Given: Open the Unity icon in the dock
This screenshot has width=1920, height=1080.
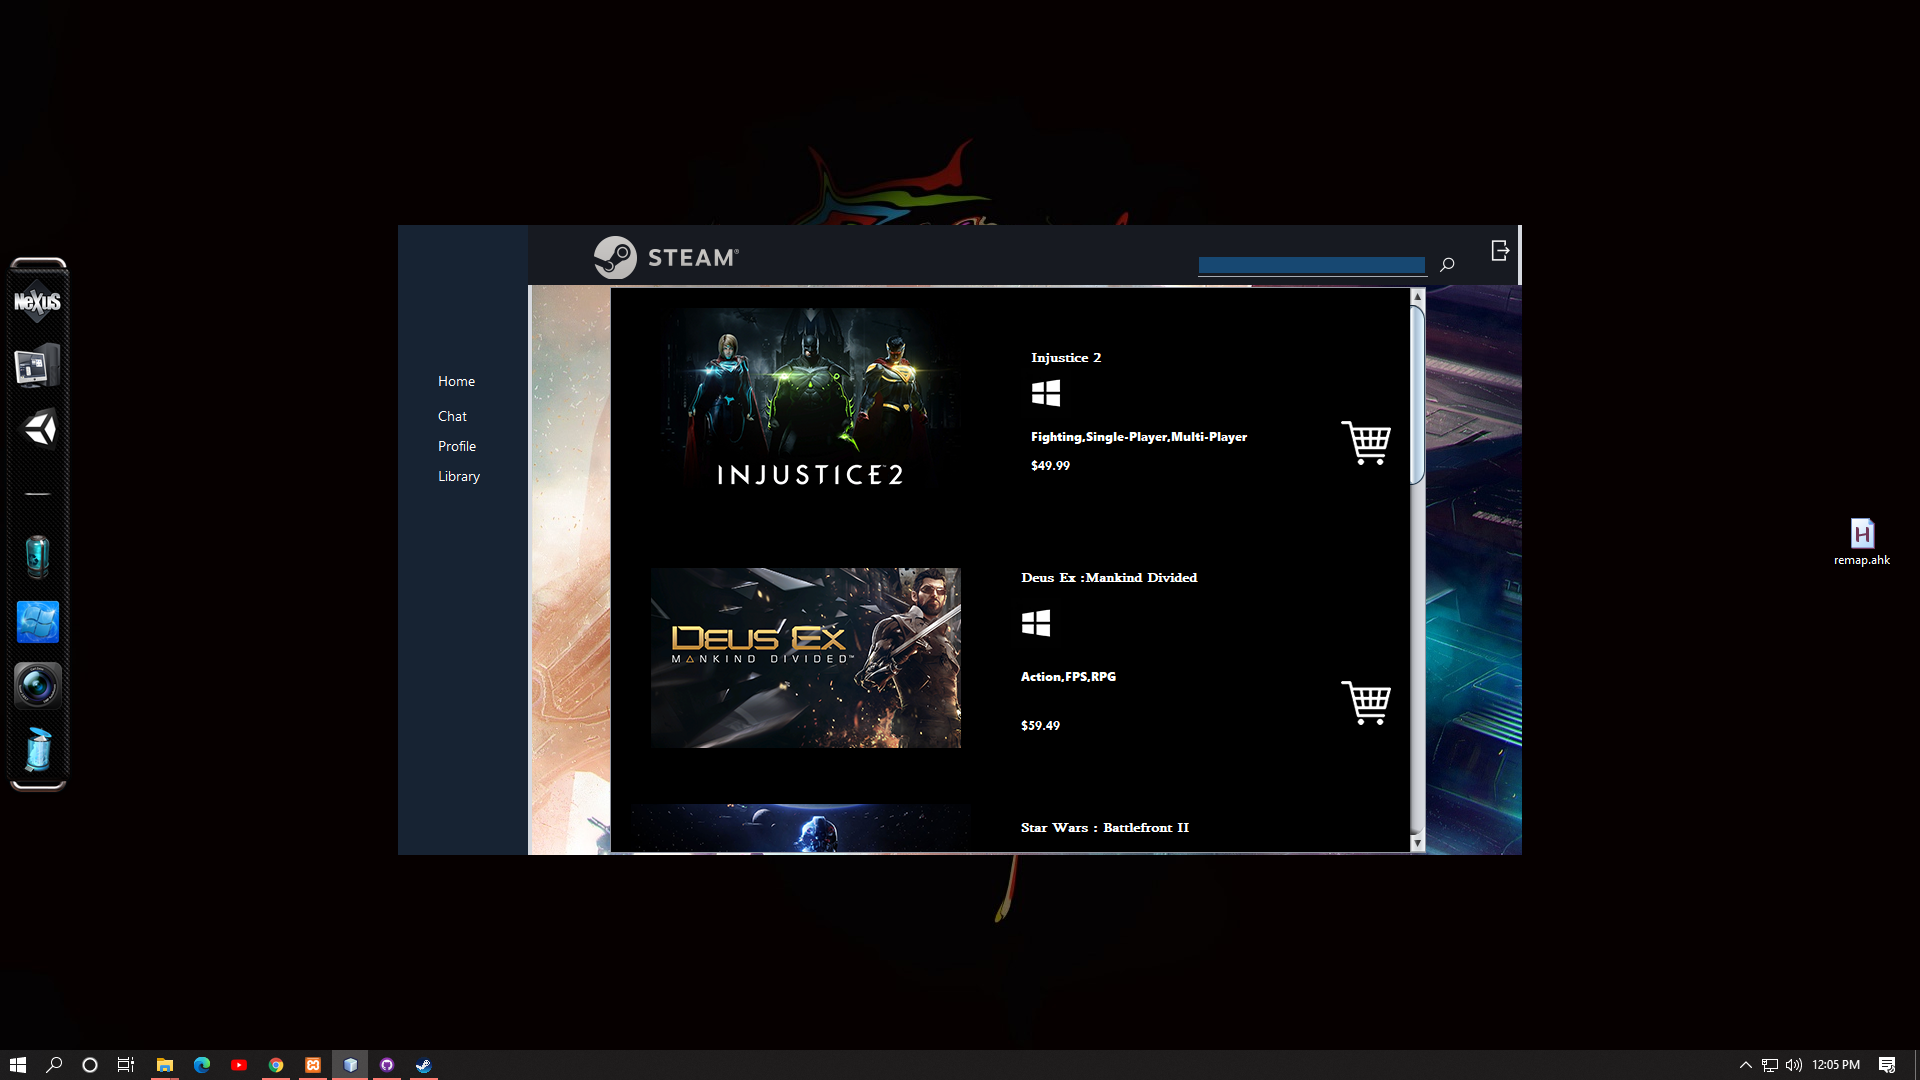Looking at the screenshot, I should 39,429.
